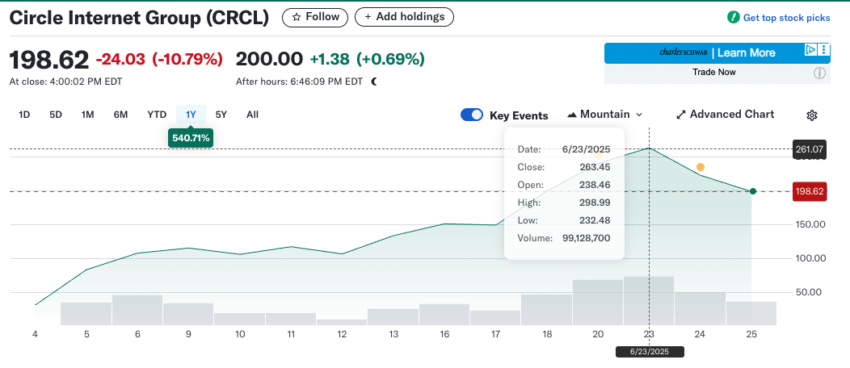850x368 pixels.
Task: Click the orange key event dot near 24
Action: (700, 167)
